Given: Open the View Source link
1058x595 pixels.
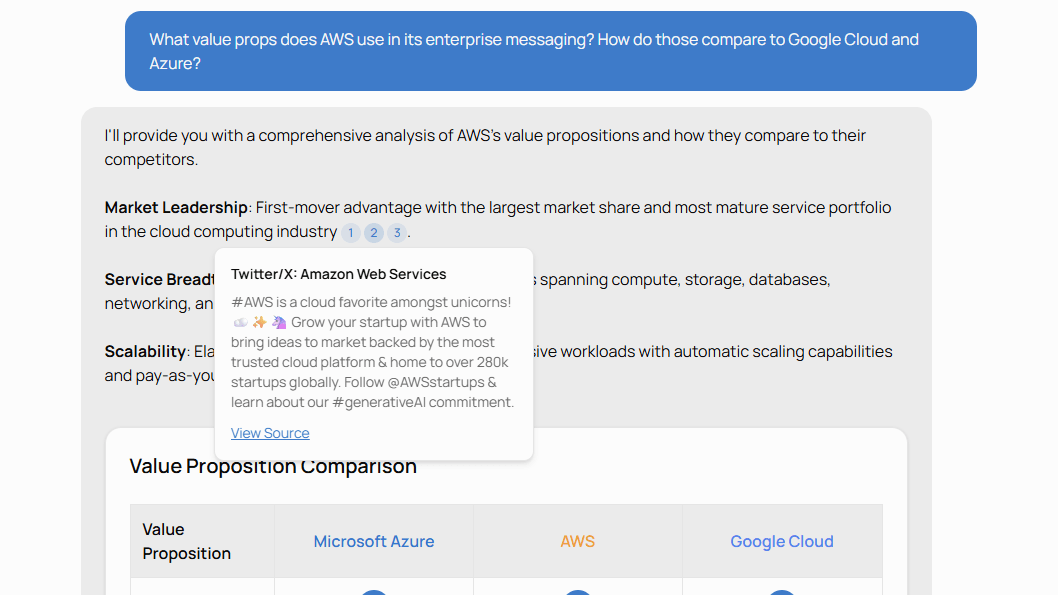Looking at the screenshot, I should (270, 433).
